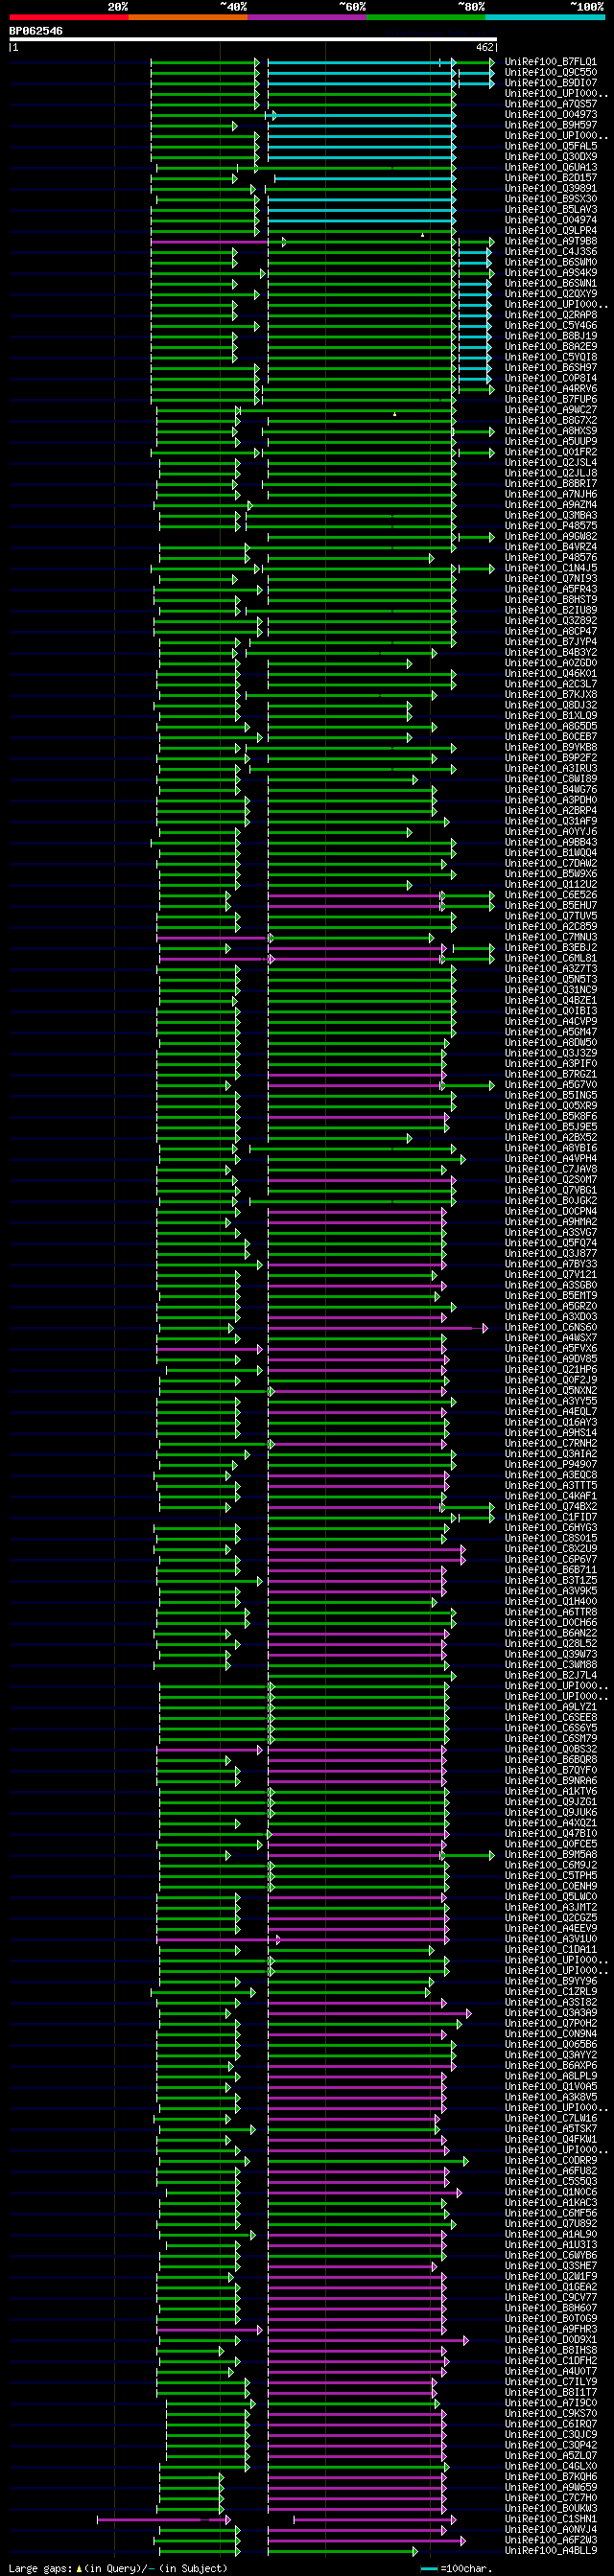Click the red 20% identity legend segment
The height and width of the screenshot is (2576, 614).
pos(69,17)
